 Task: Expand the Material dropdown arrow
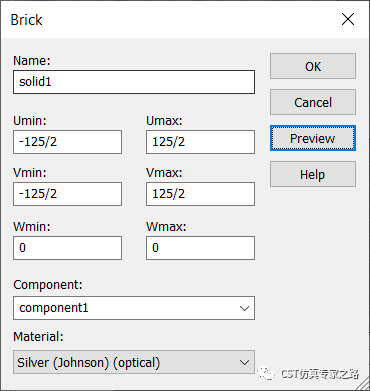point(244,362)
